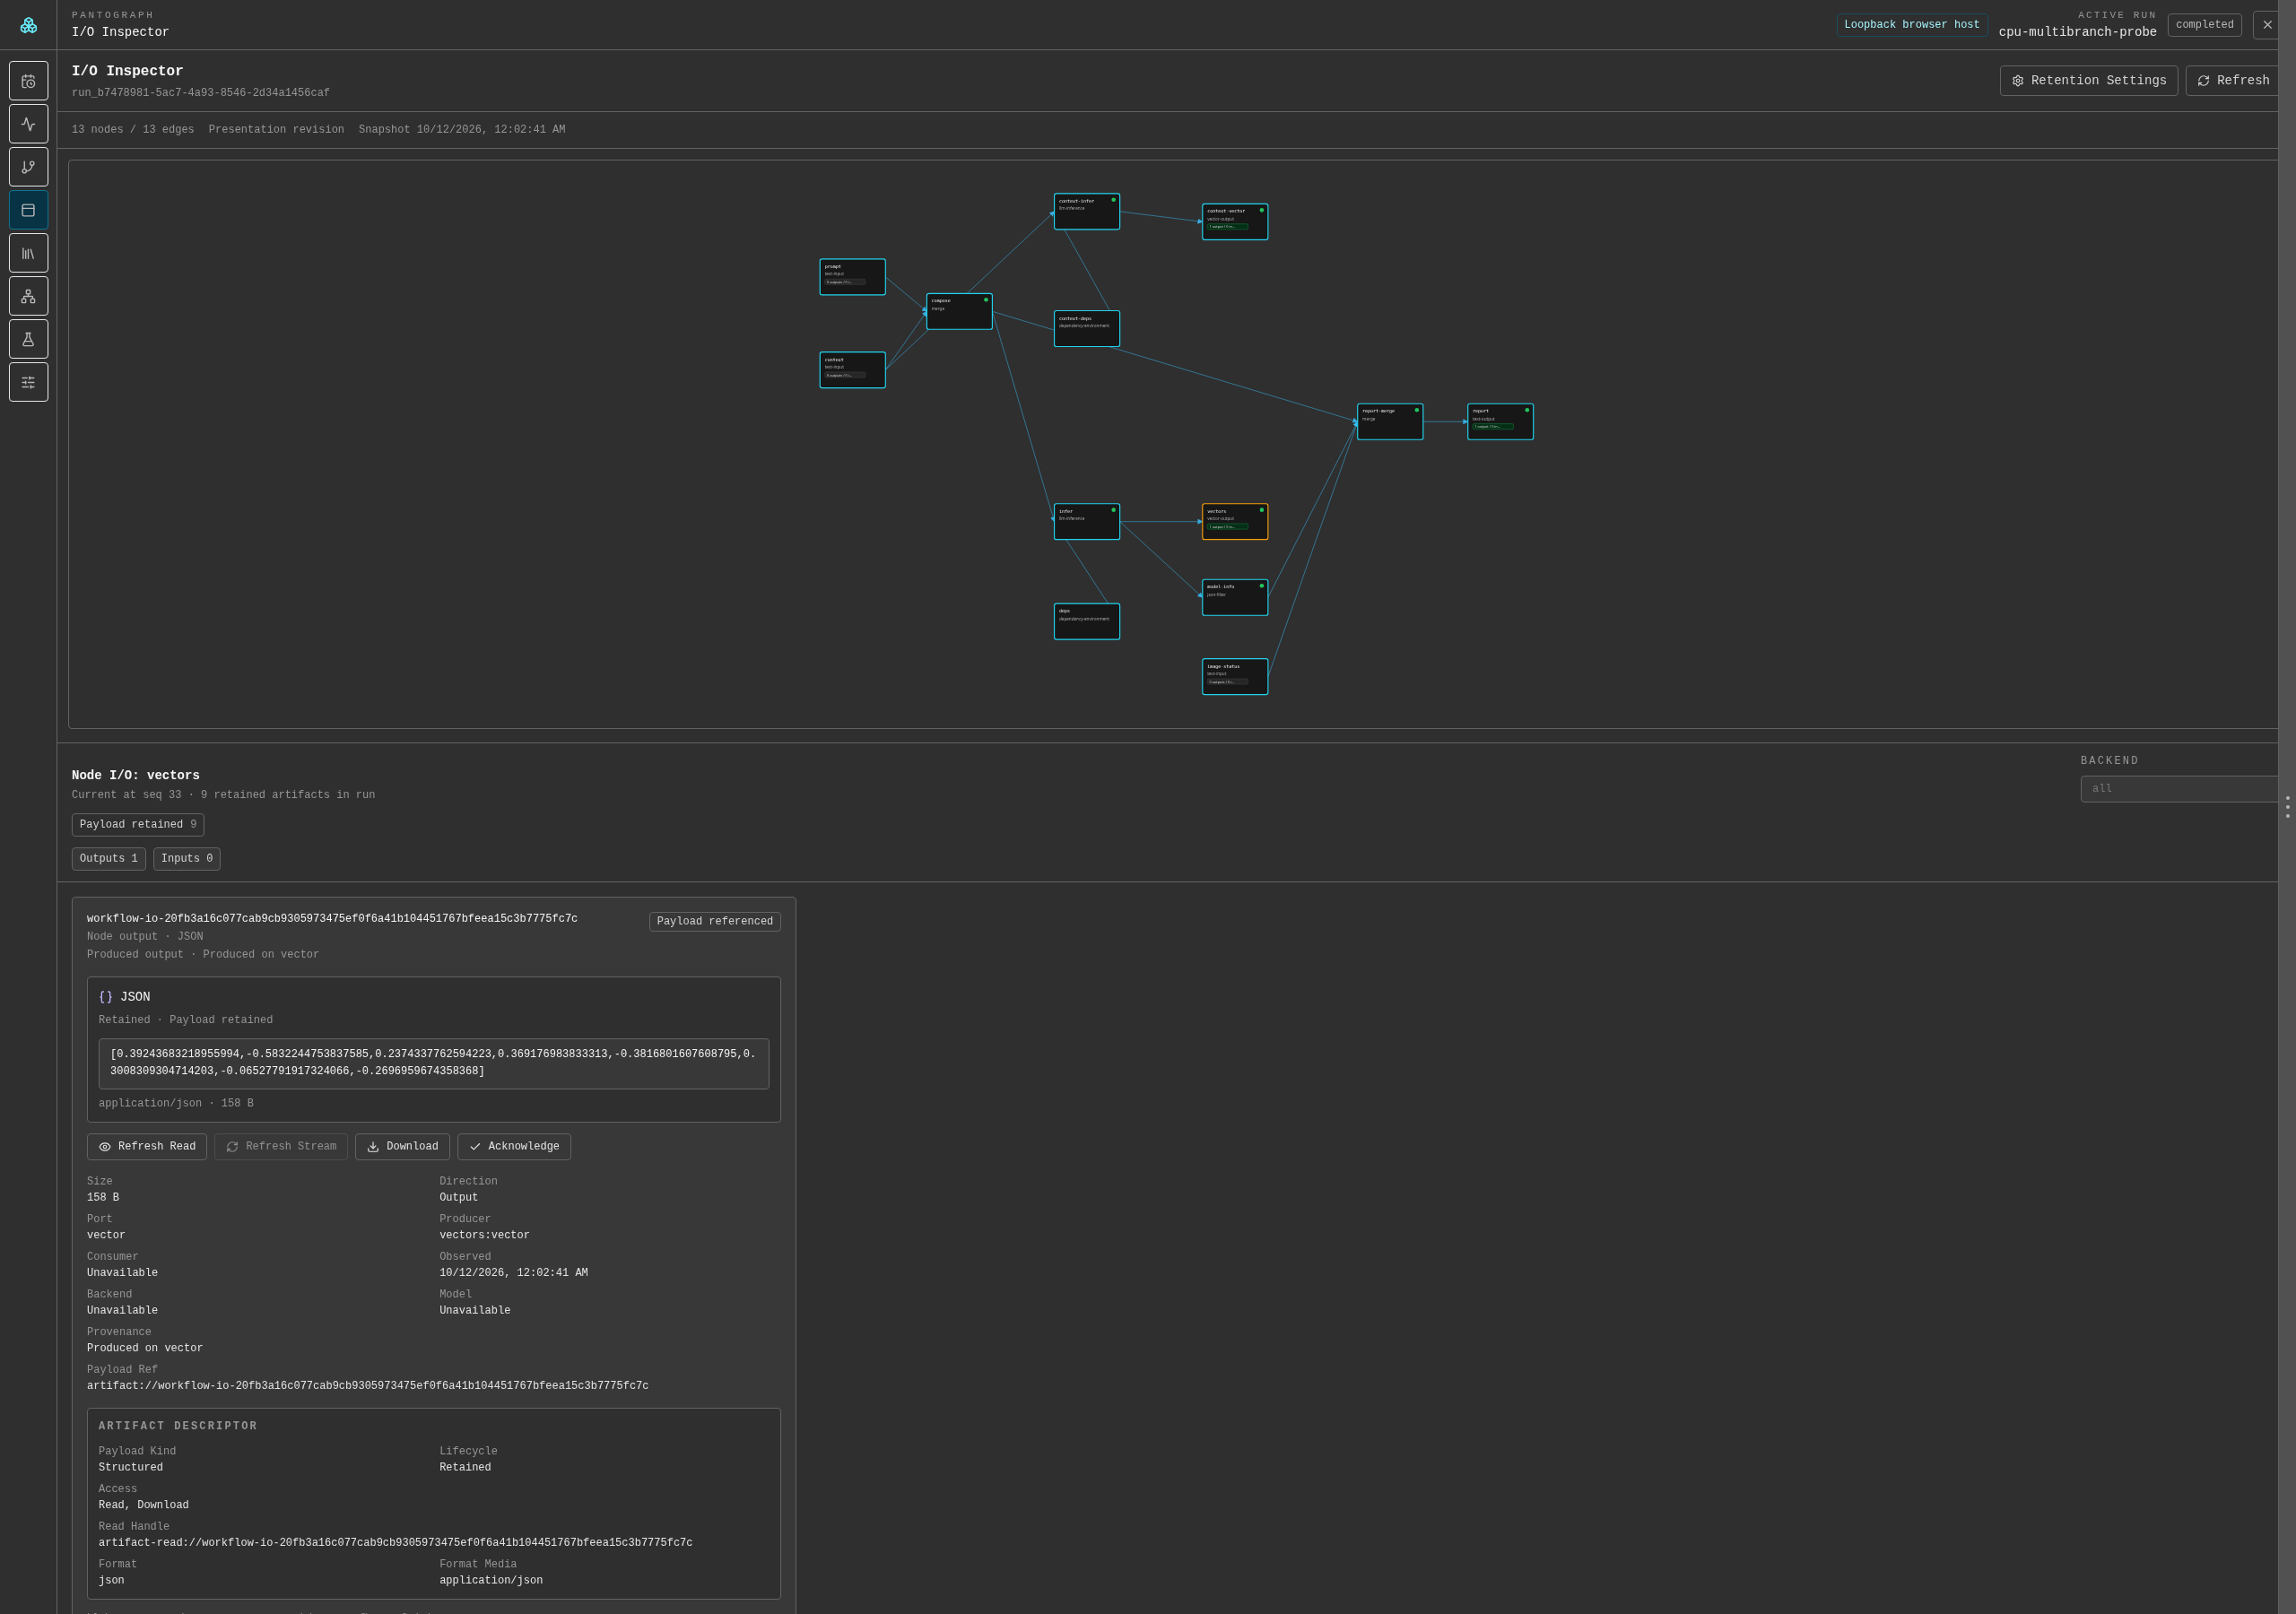Select the context-infer node
The image size is (2296, 1614).
coord(1087,212)
